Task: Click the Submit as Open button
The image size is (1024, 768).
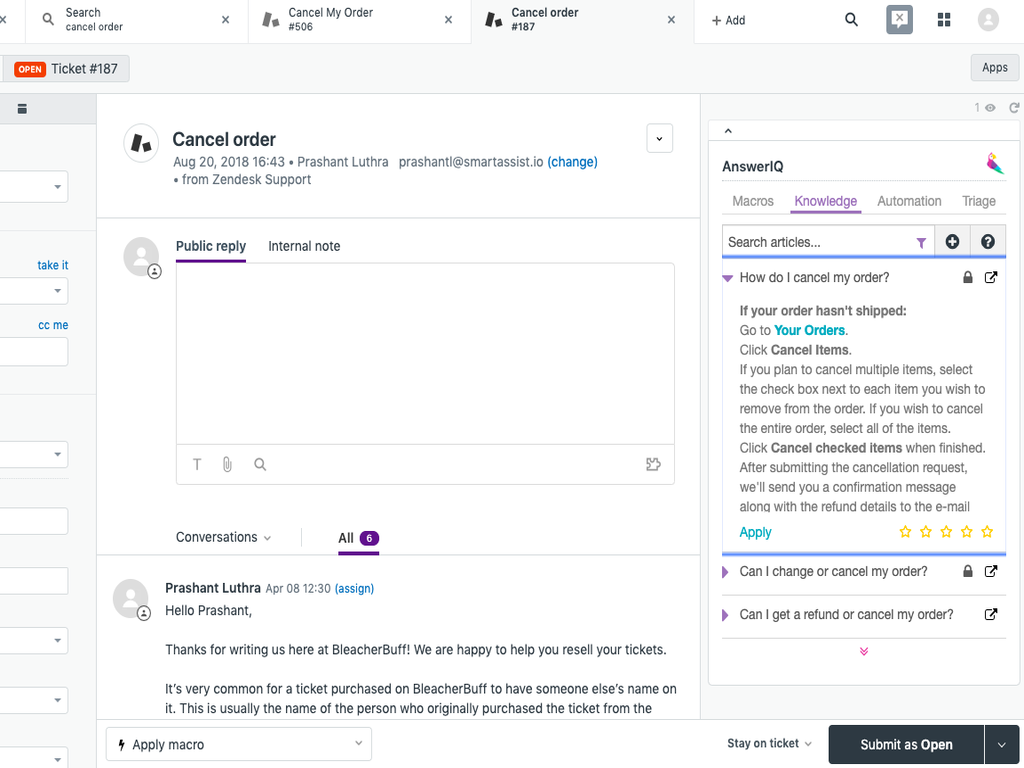Action: tap(906, 744)
